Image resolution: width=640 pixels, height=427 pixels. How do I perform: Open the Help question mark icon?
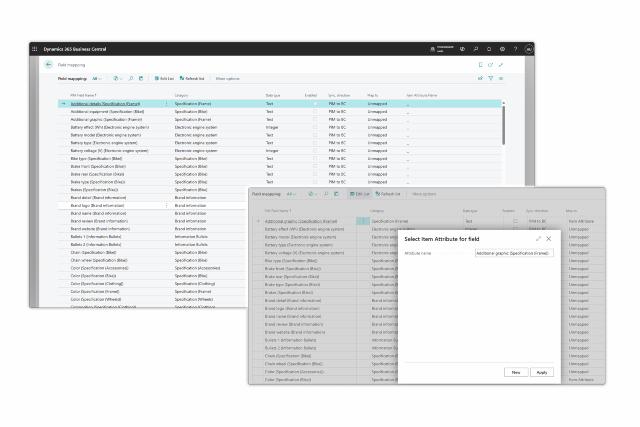pyautogui.click(x=515, y=48)
